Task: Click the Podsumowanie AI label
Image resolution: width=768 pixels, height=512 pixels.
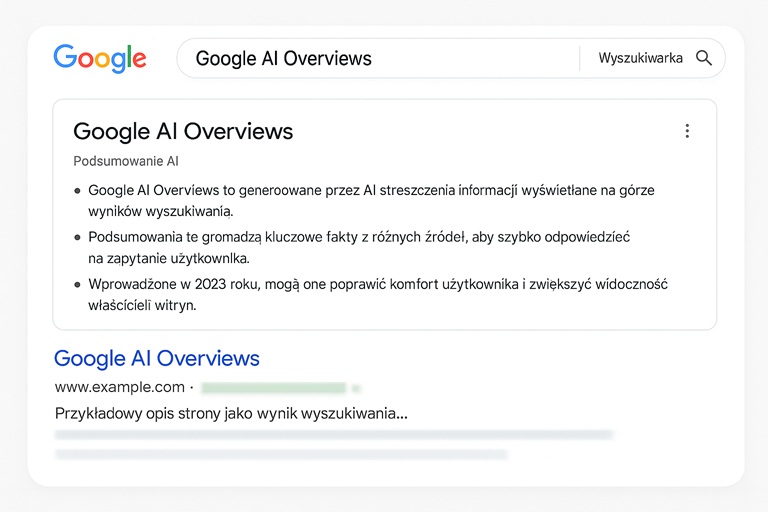Action: point(126,161)
